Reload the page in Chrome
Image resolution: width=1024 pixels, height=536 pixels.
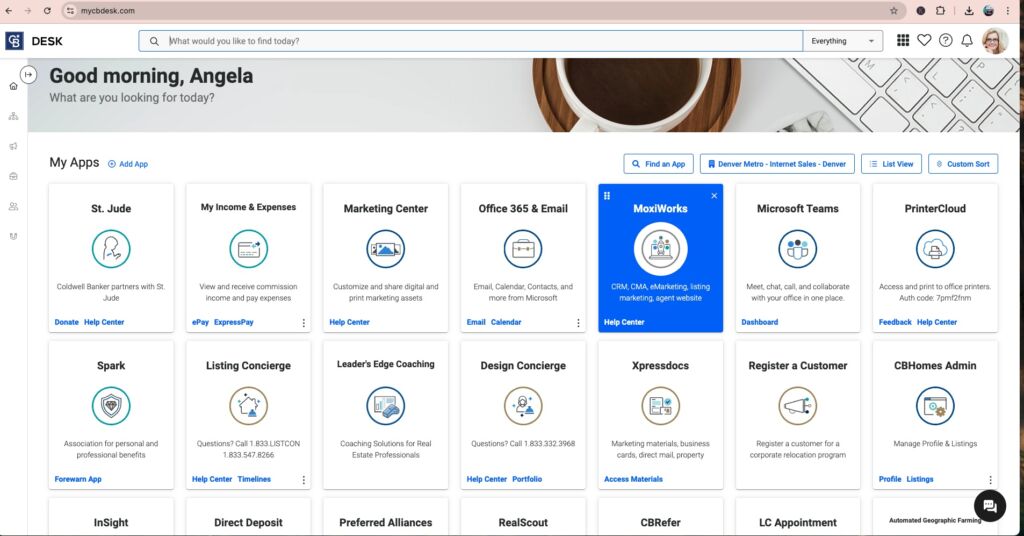47,10
